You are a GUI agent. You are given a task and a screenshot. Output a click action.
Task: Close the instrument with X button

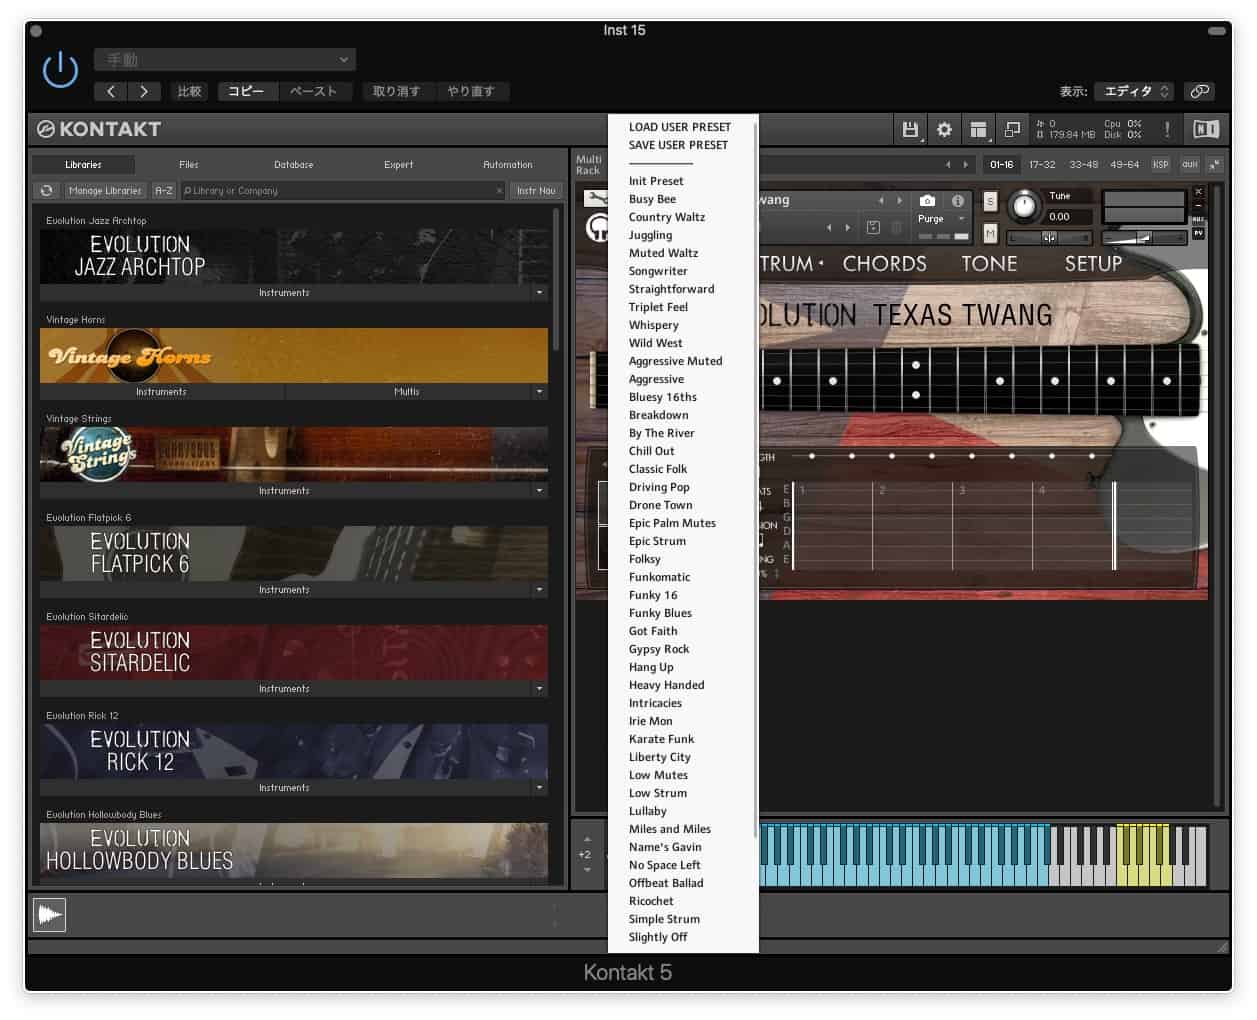(1198, 192)
